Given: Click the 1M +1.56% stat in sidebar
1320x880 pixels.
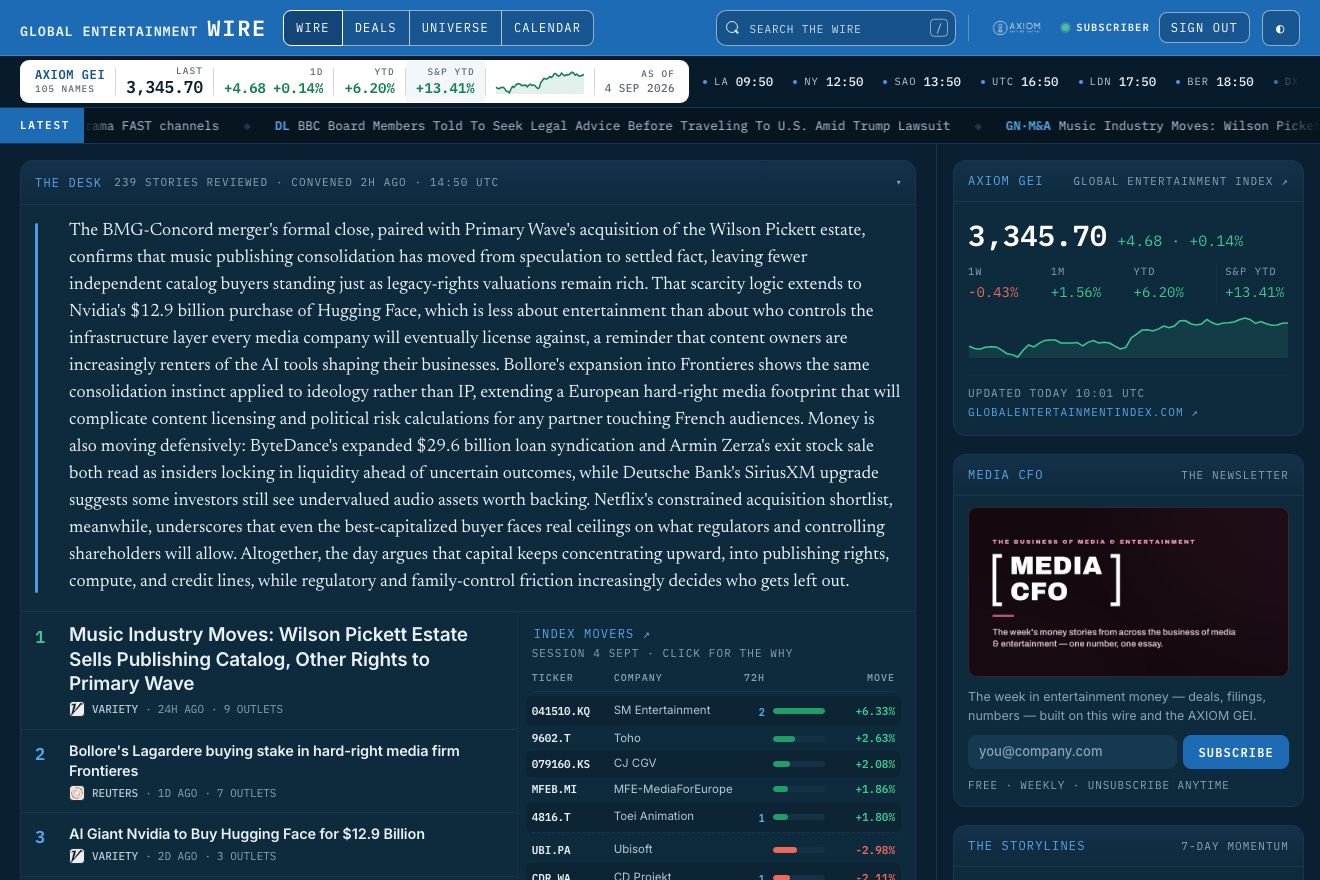Looking at the screenshot, I should pos(1076,283).
